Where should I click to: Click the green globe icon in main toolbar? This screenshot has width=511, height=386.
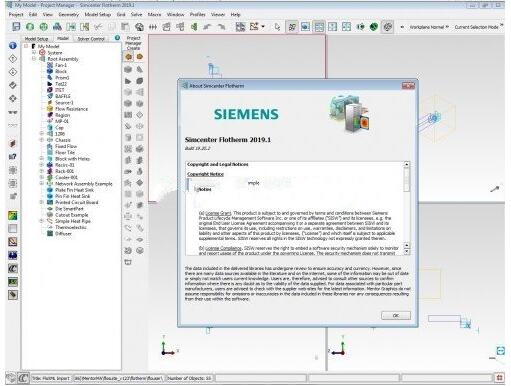point(43,27)
